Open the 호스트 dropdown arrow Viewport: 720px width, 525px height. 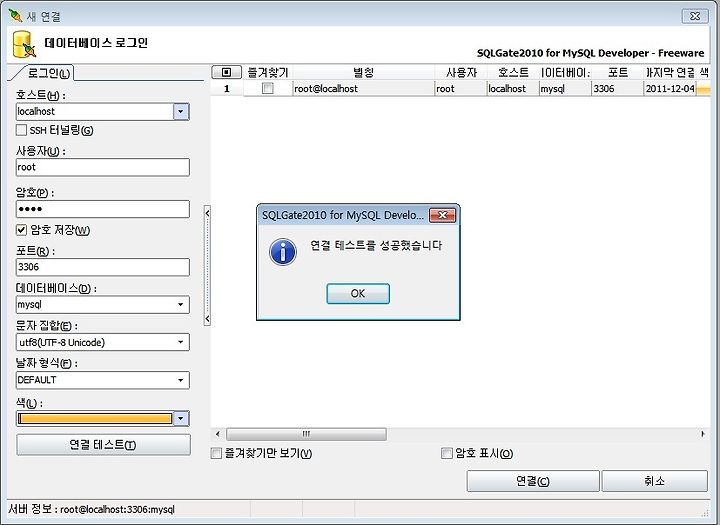click(181, 111)
